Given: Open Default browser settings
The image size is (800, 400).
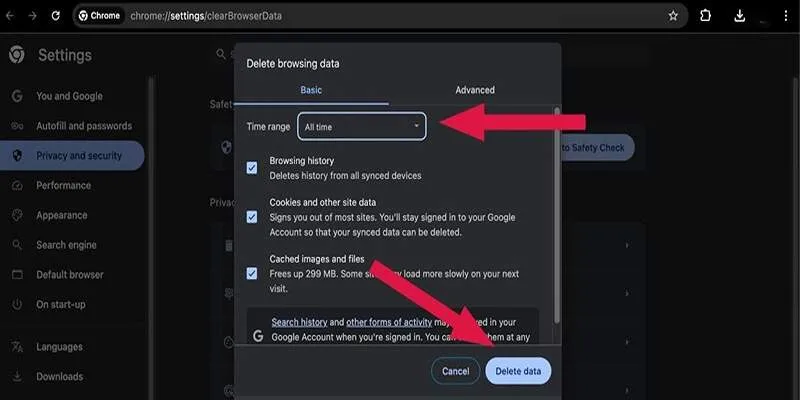Looking at the screenshot, I should click(x=69, y=274).
